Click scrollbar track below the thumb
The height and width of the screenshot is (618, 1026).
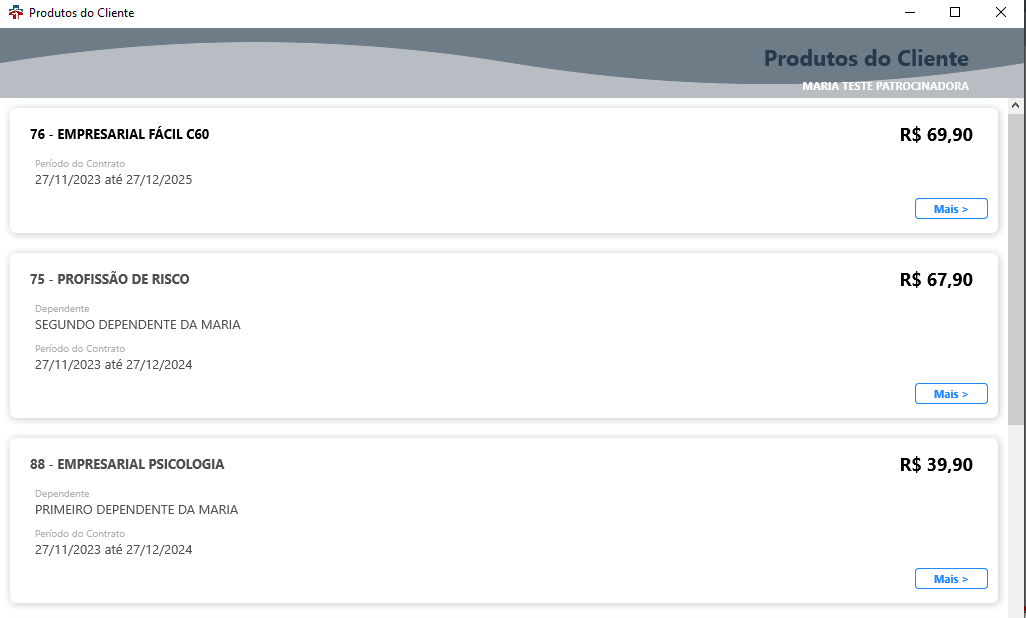1016,520
